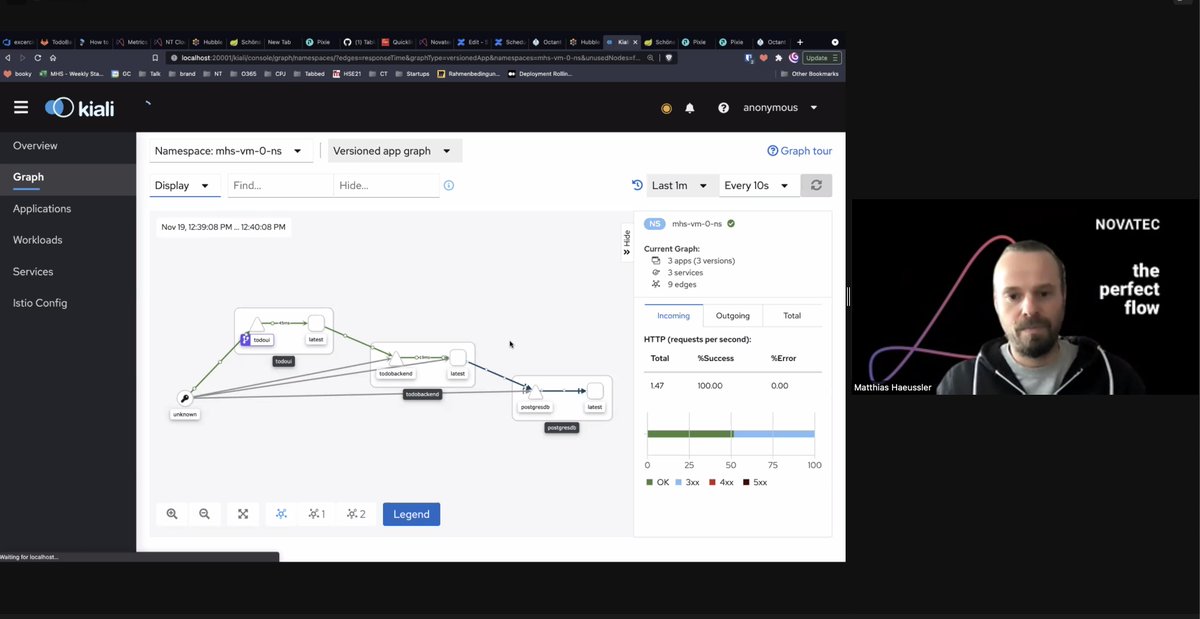Go to Overview in sidebar
Screen dimensions: 1200x619
pos(35,146)
